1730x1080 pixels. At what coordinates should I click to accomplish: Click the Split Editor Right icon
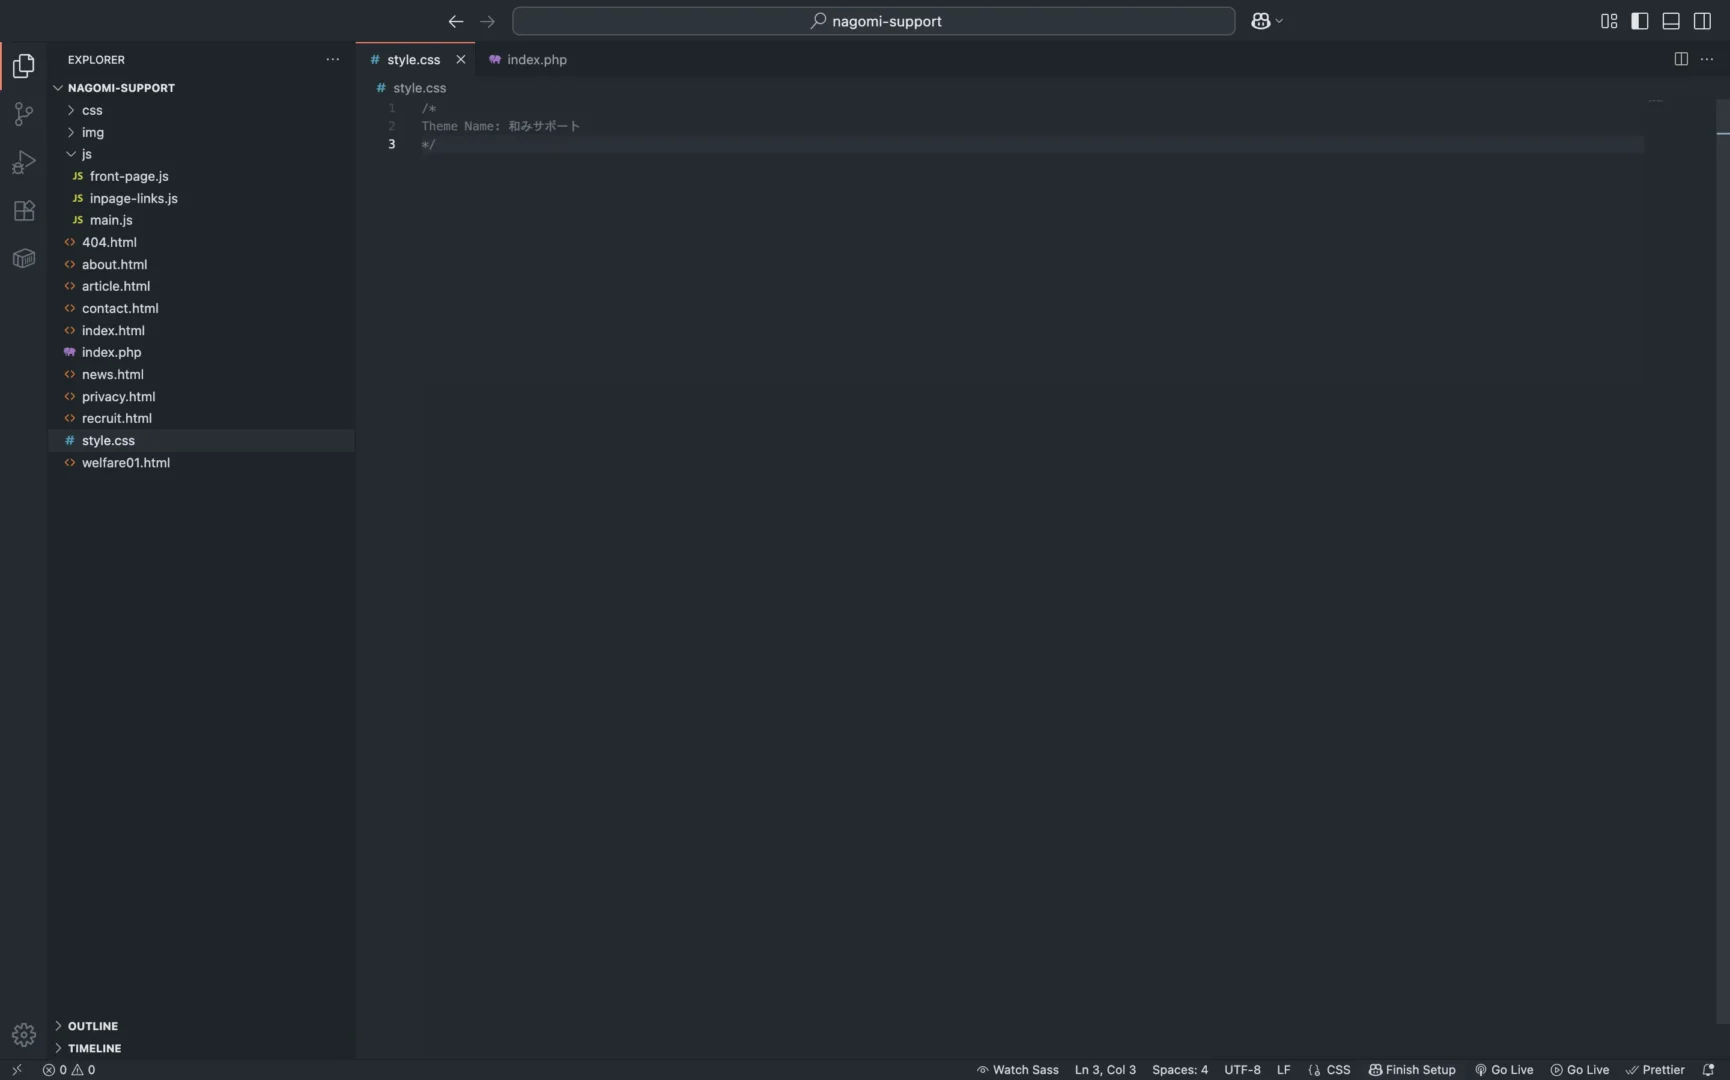pyautogui.click(x=1681, y=59)
